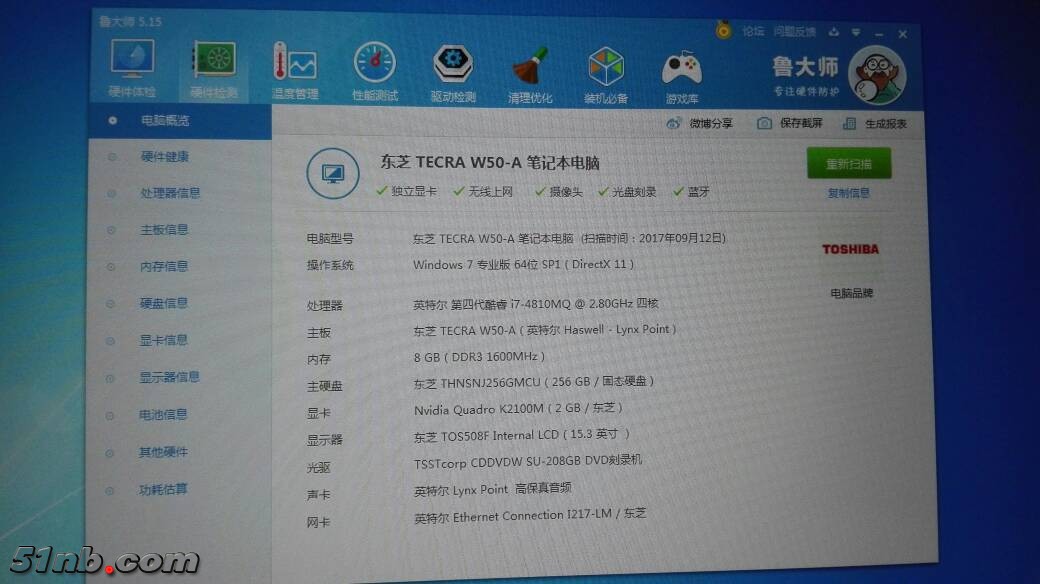Open the 清理优化 cleanup broom tool
Screen dimensions: 1040x584
[x=530, y=75]
